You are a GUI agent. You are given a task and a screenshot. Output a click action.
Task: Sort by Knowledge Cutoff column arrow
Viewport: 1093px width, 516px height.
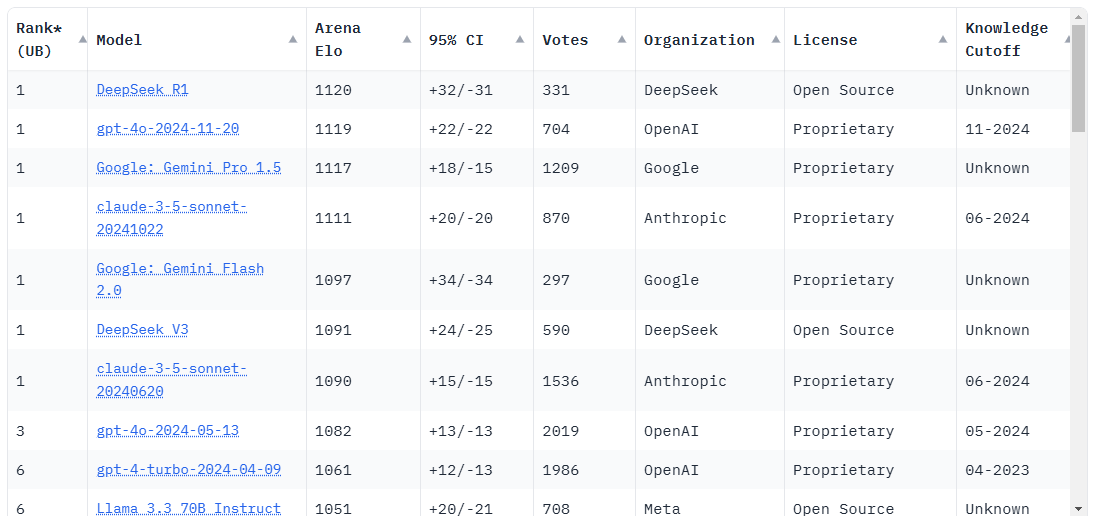click(x=1066, y=40)
